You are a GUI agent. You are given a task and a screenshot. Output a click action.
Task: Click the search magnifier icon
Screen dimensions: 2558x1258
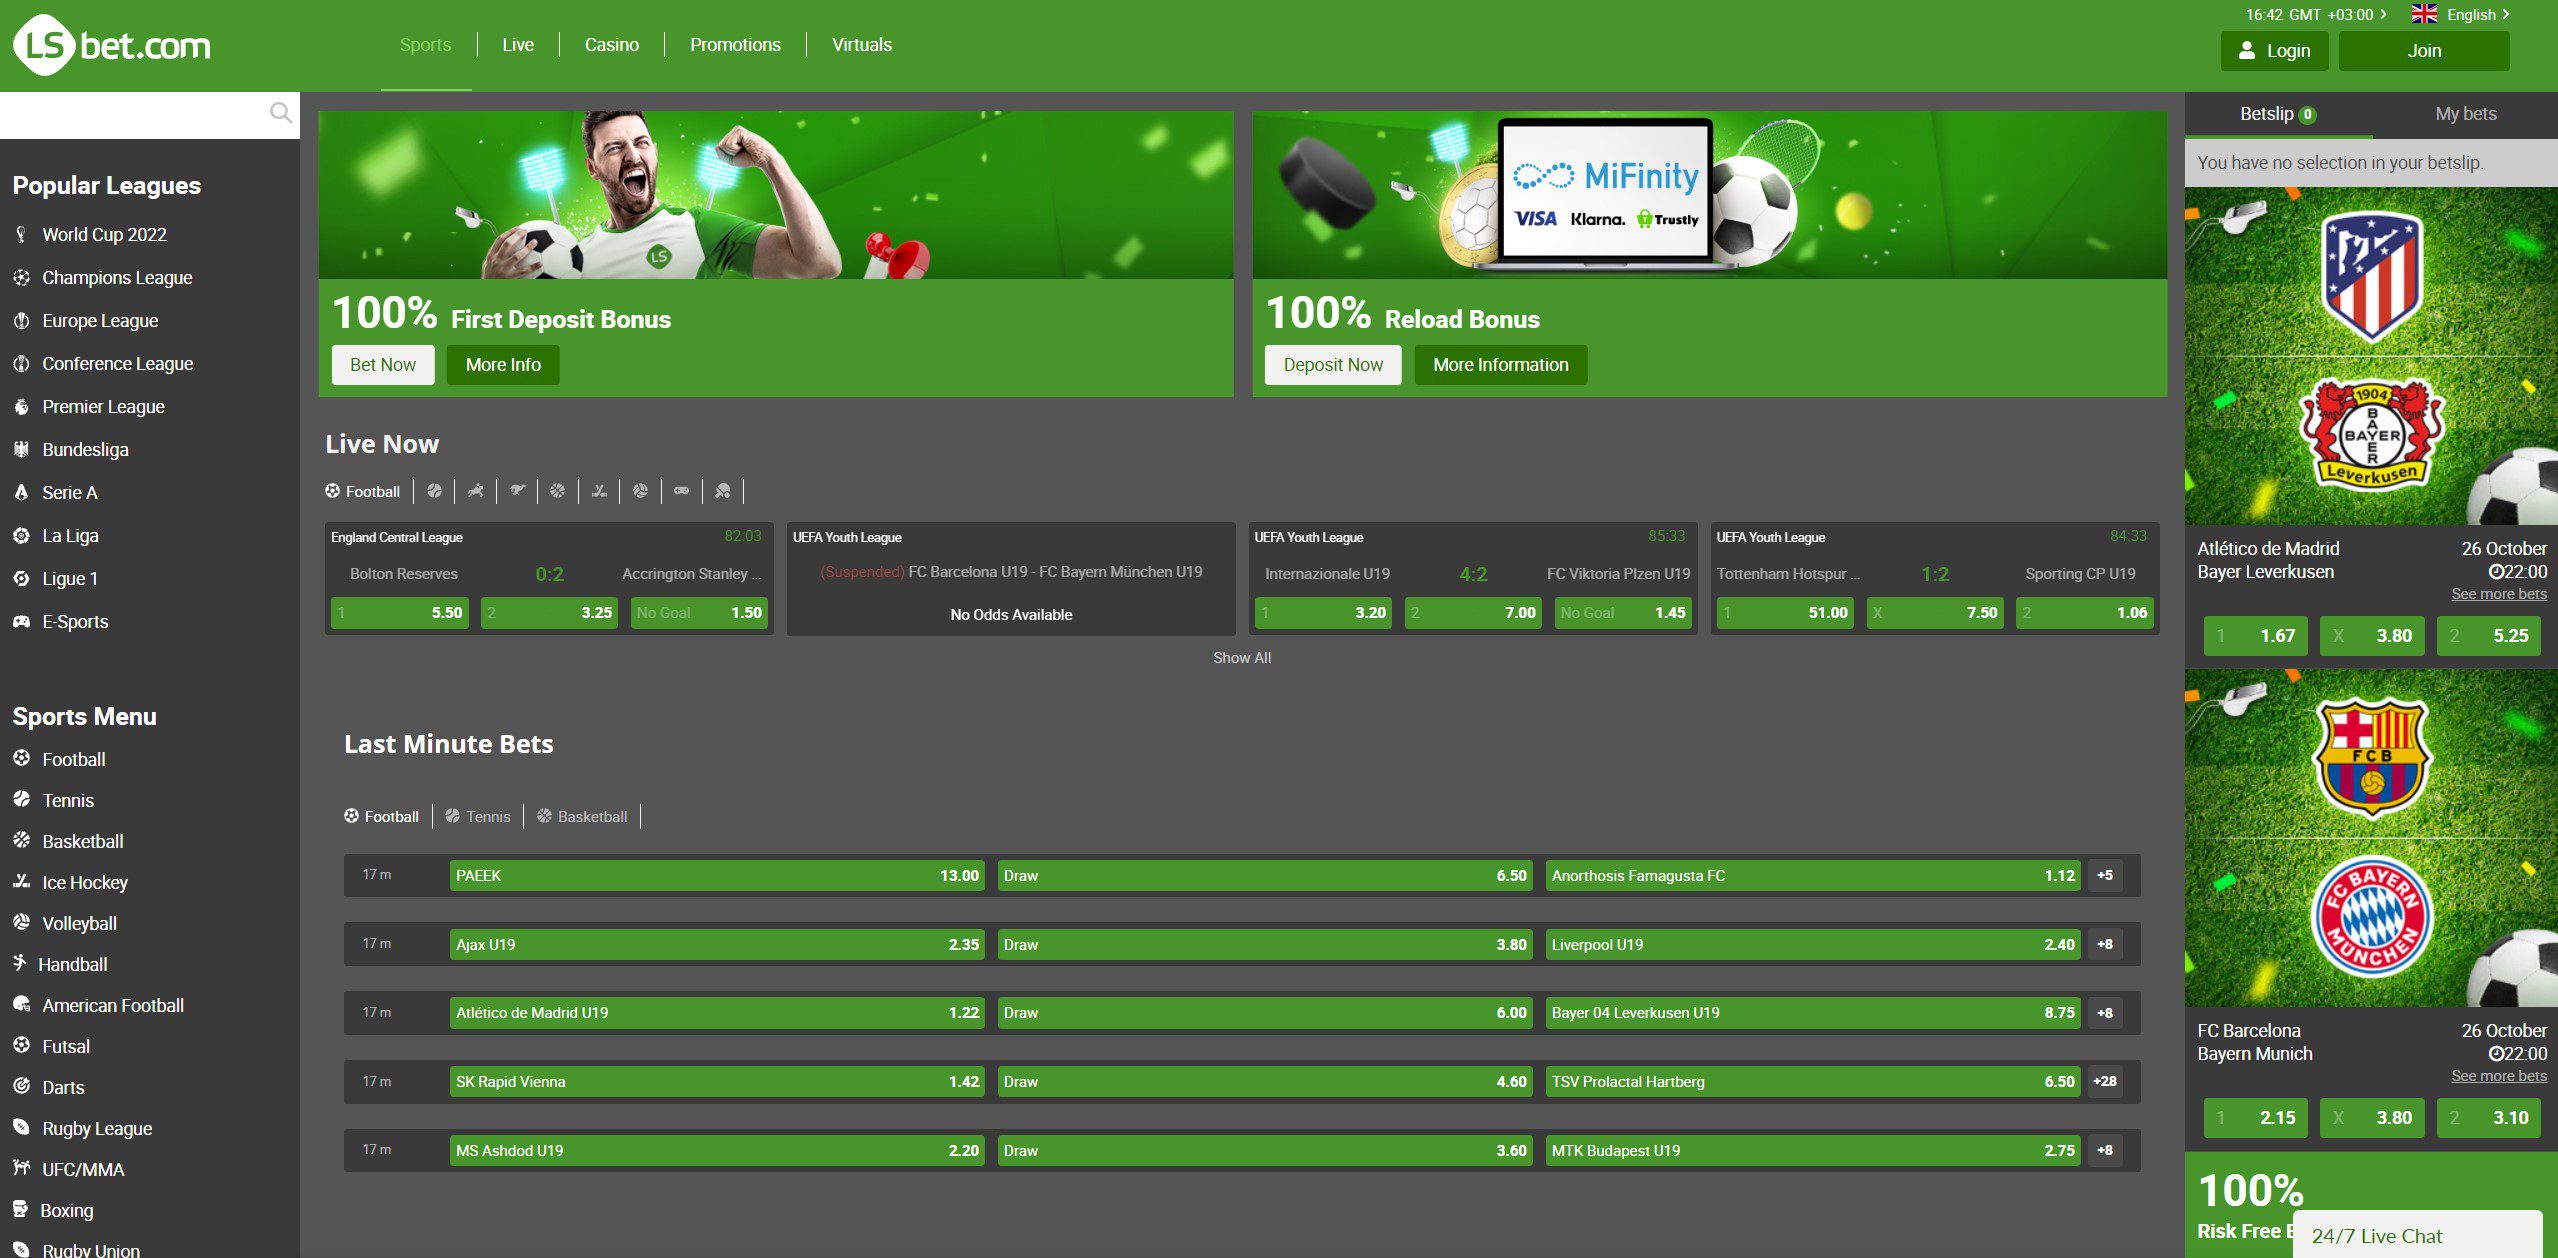coord(281,113)
